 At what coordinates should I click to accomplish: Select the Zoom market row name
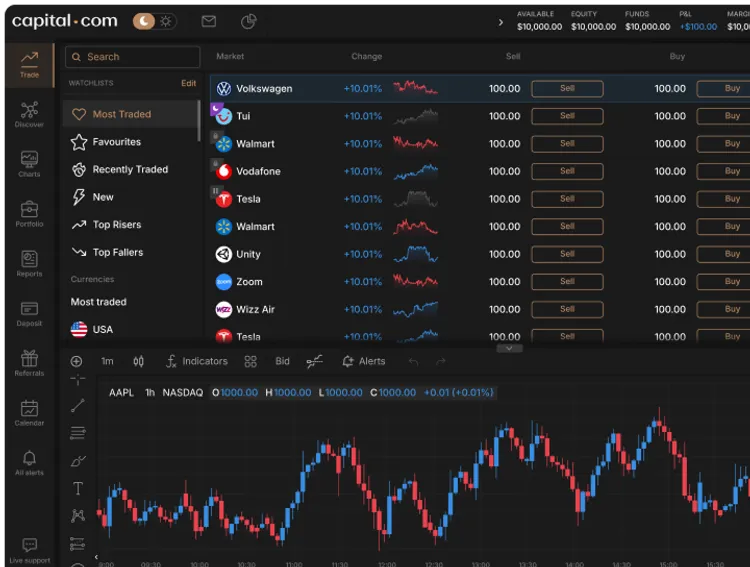pos(249,282)
